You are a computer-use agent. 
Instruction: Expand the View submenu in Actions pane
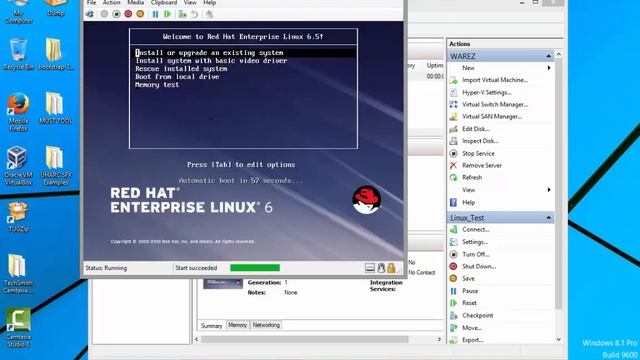[x=549, y=190]
